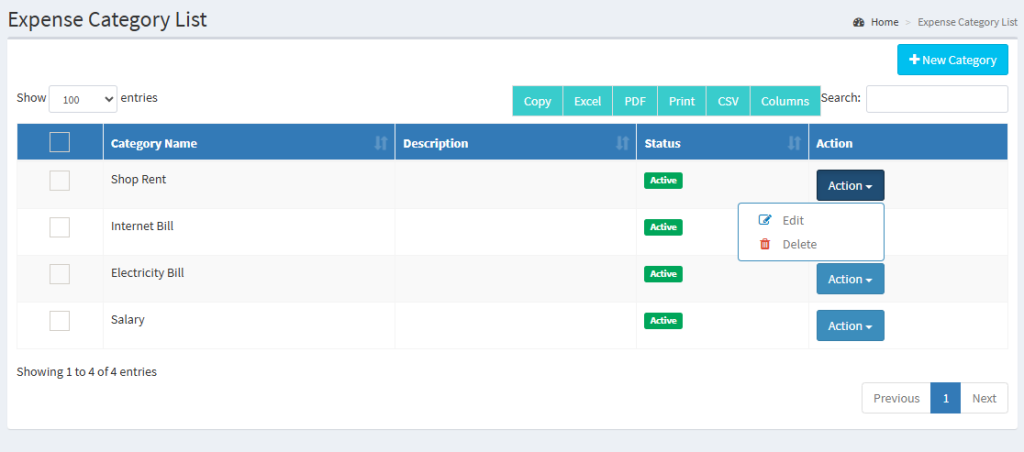This screenshot has width=1024, height=452.
Task: Go to the Next pagination page
Action: click(x=984, y=398)
